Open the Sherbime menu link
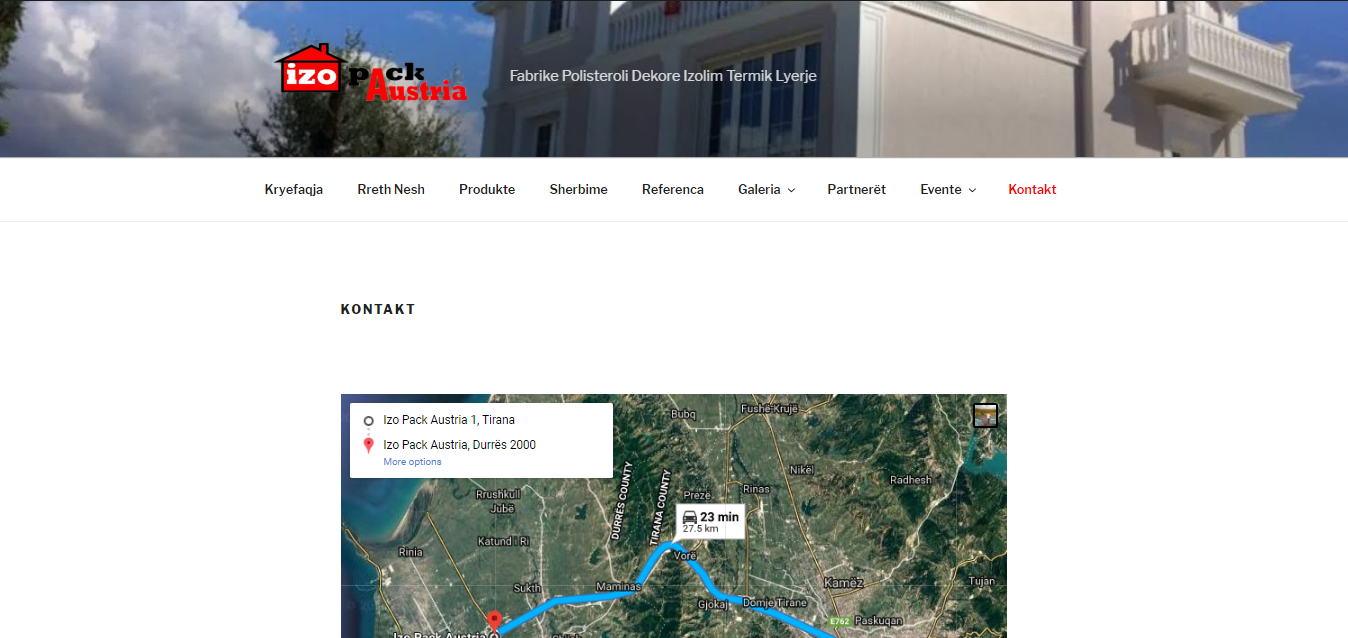Image resolution: width=1348 pixels, height=638 pixels. [x=578, y=189]
